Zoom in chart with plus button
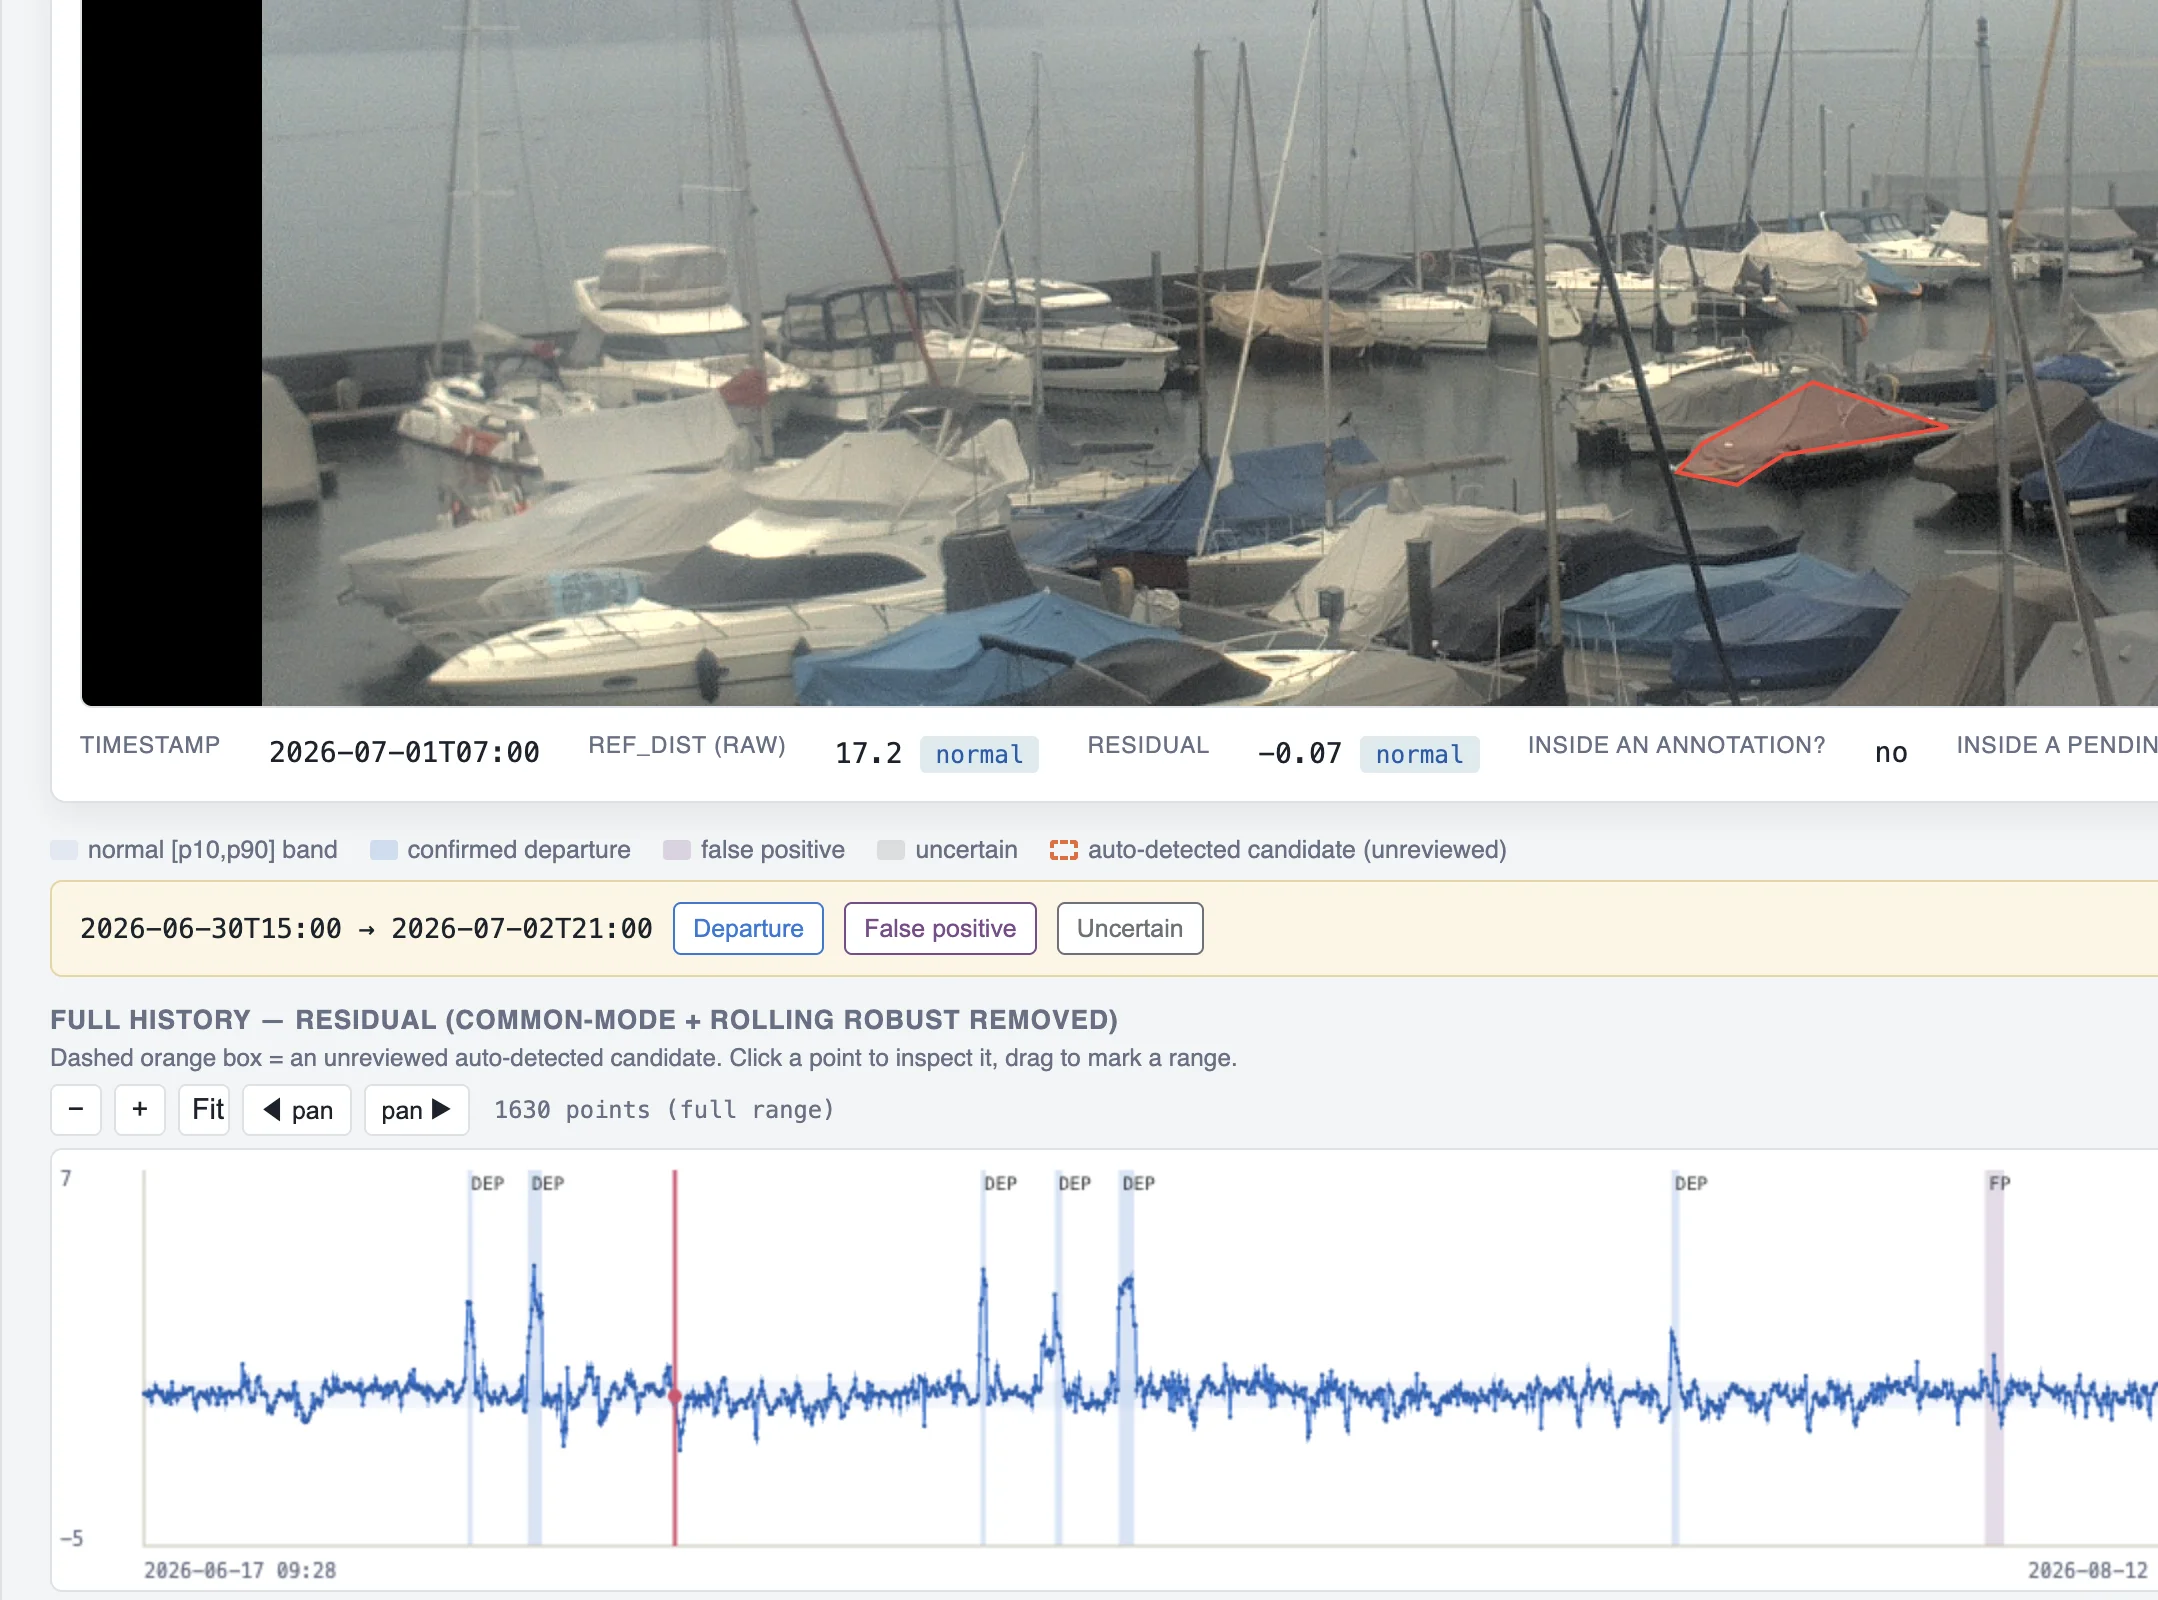The image size is (2158, 1600). (x=140, y=1109)
